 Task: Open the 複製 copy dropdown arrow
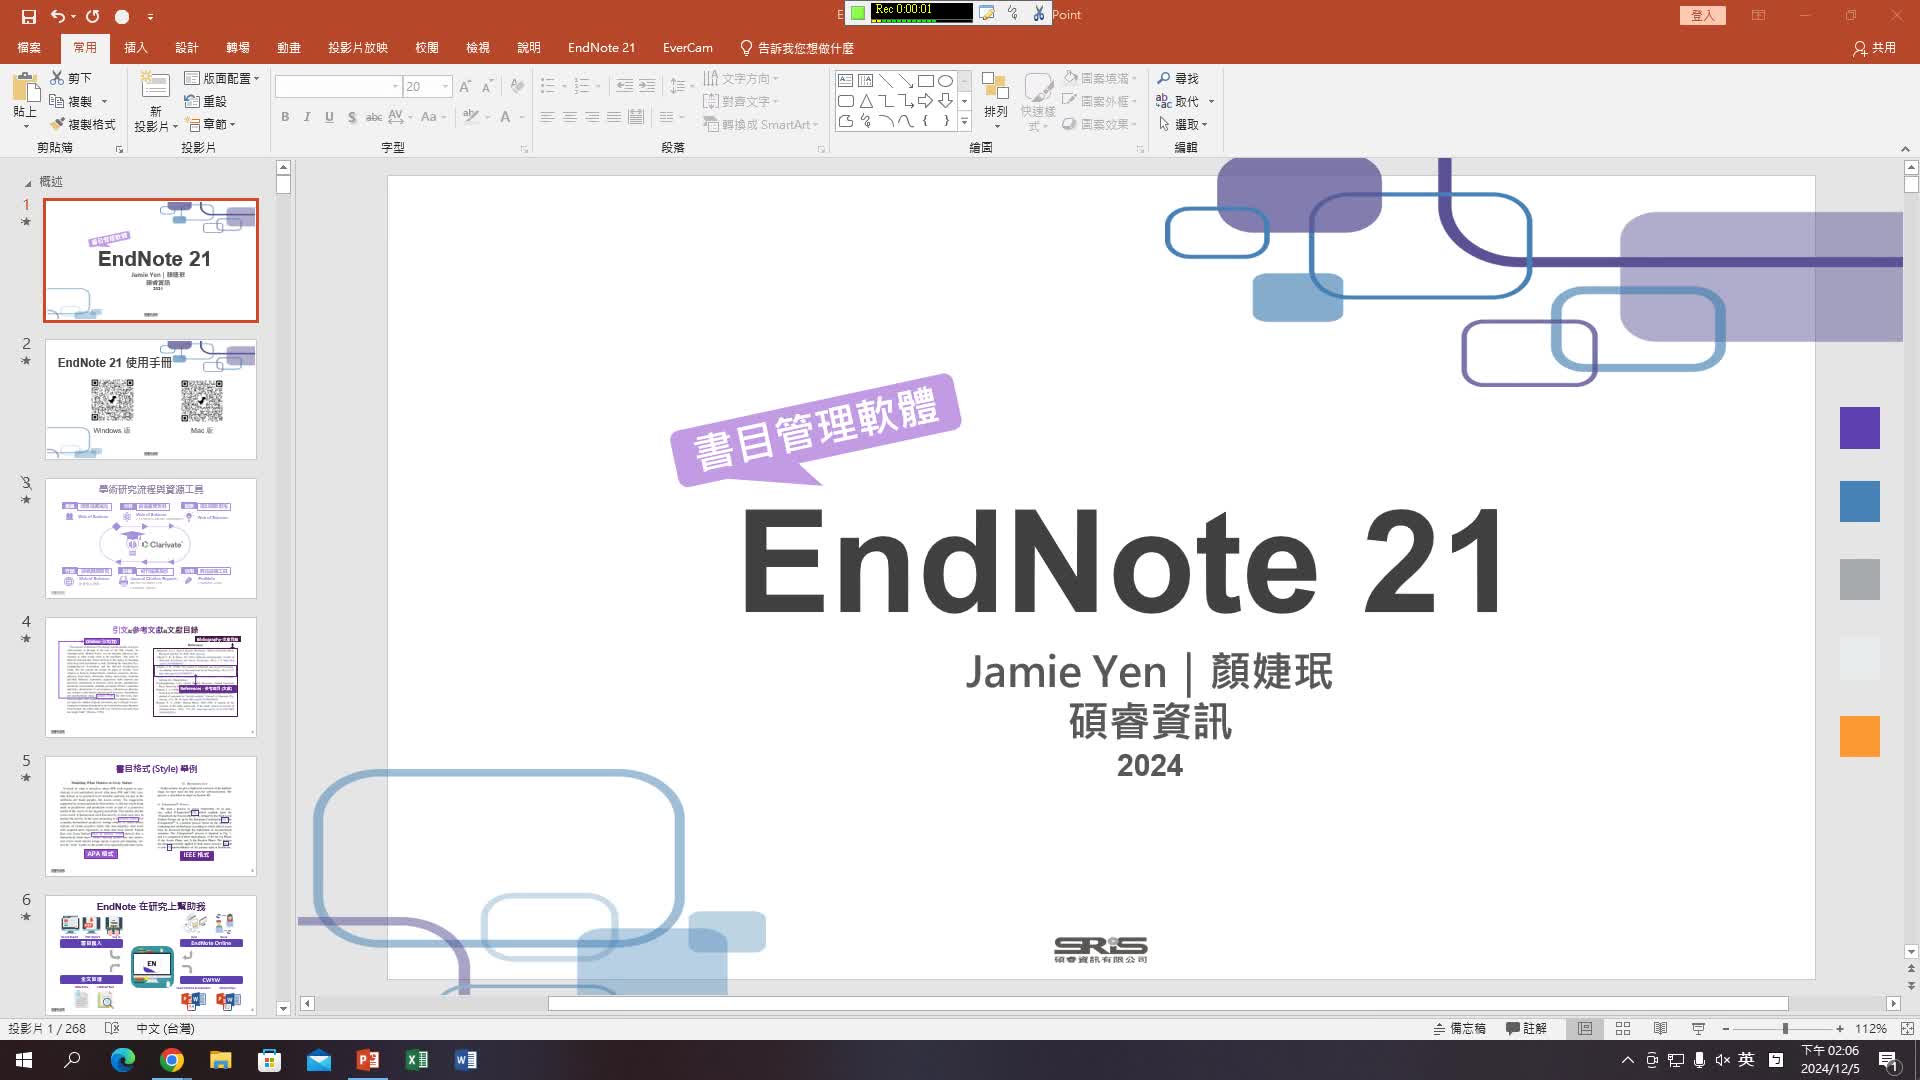coord(104,101)
